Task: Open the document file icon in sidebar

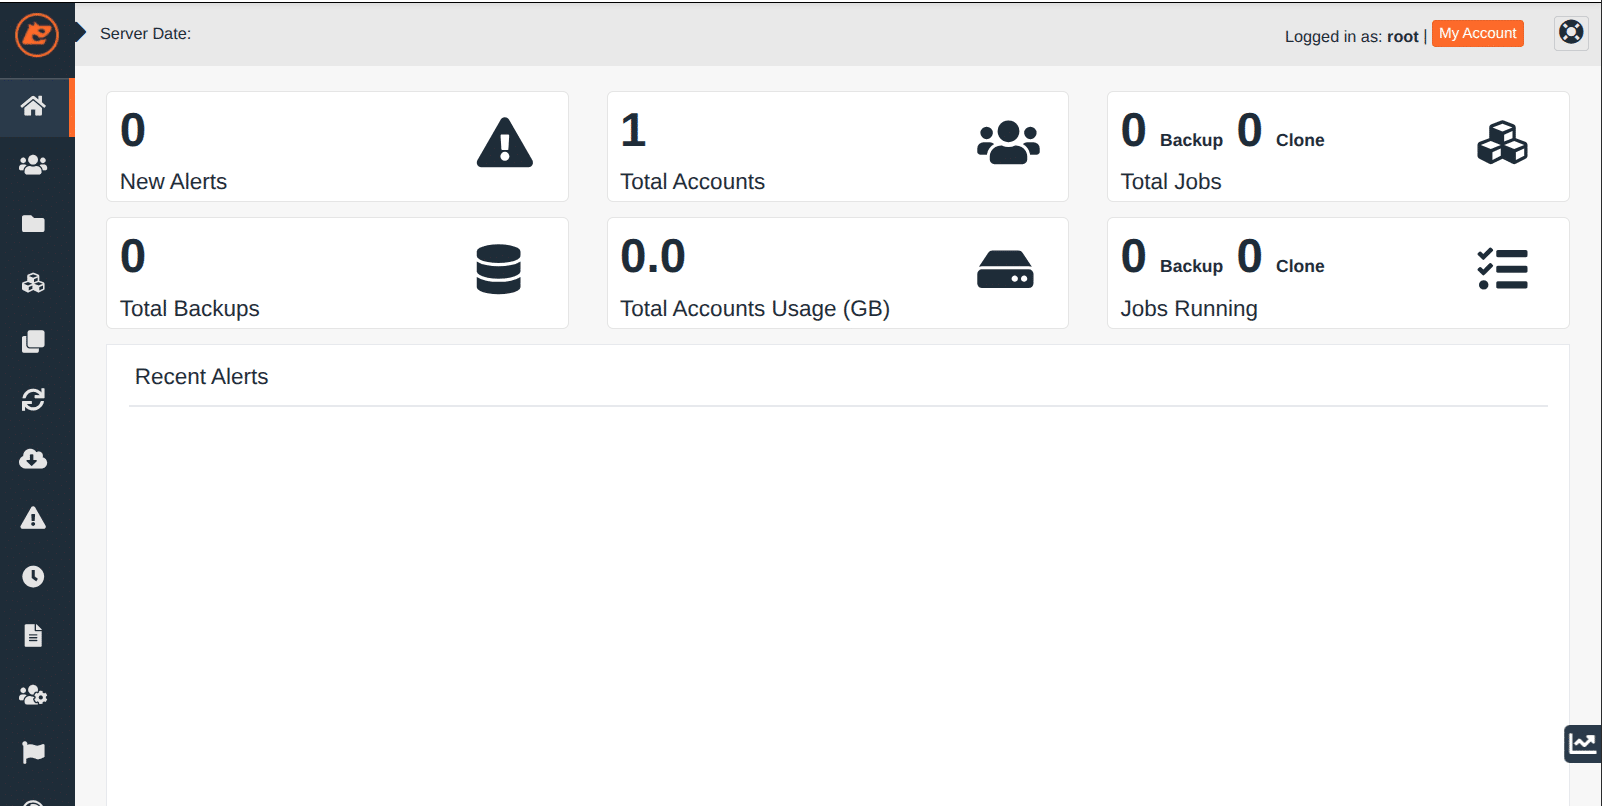Action: [33, 635]
